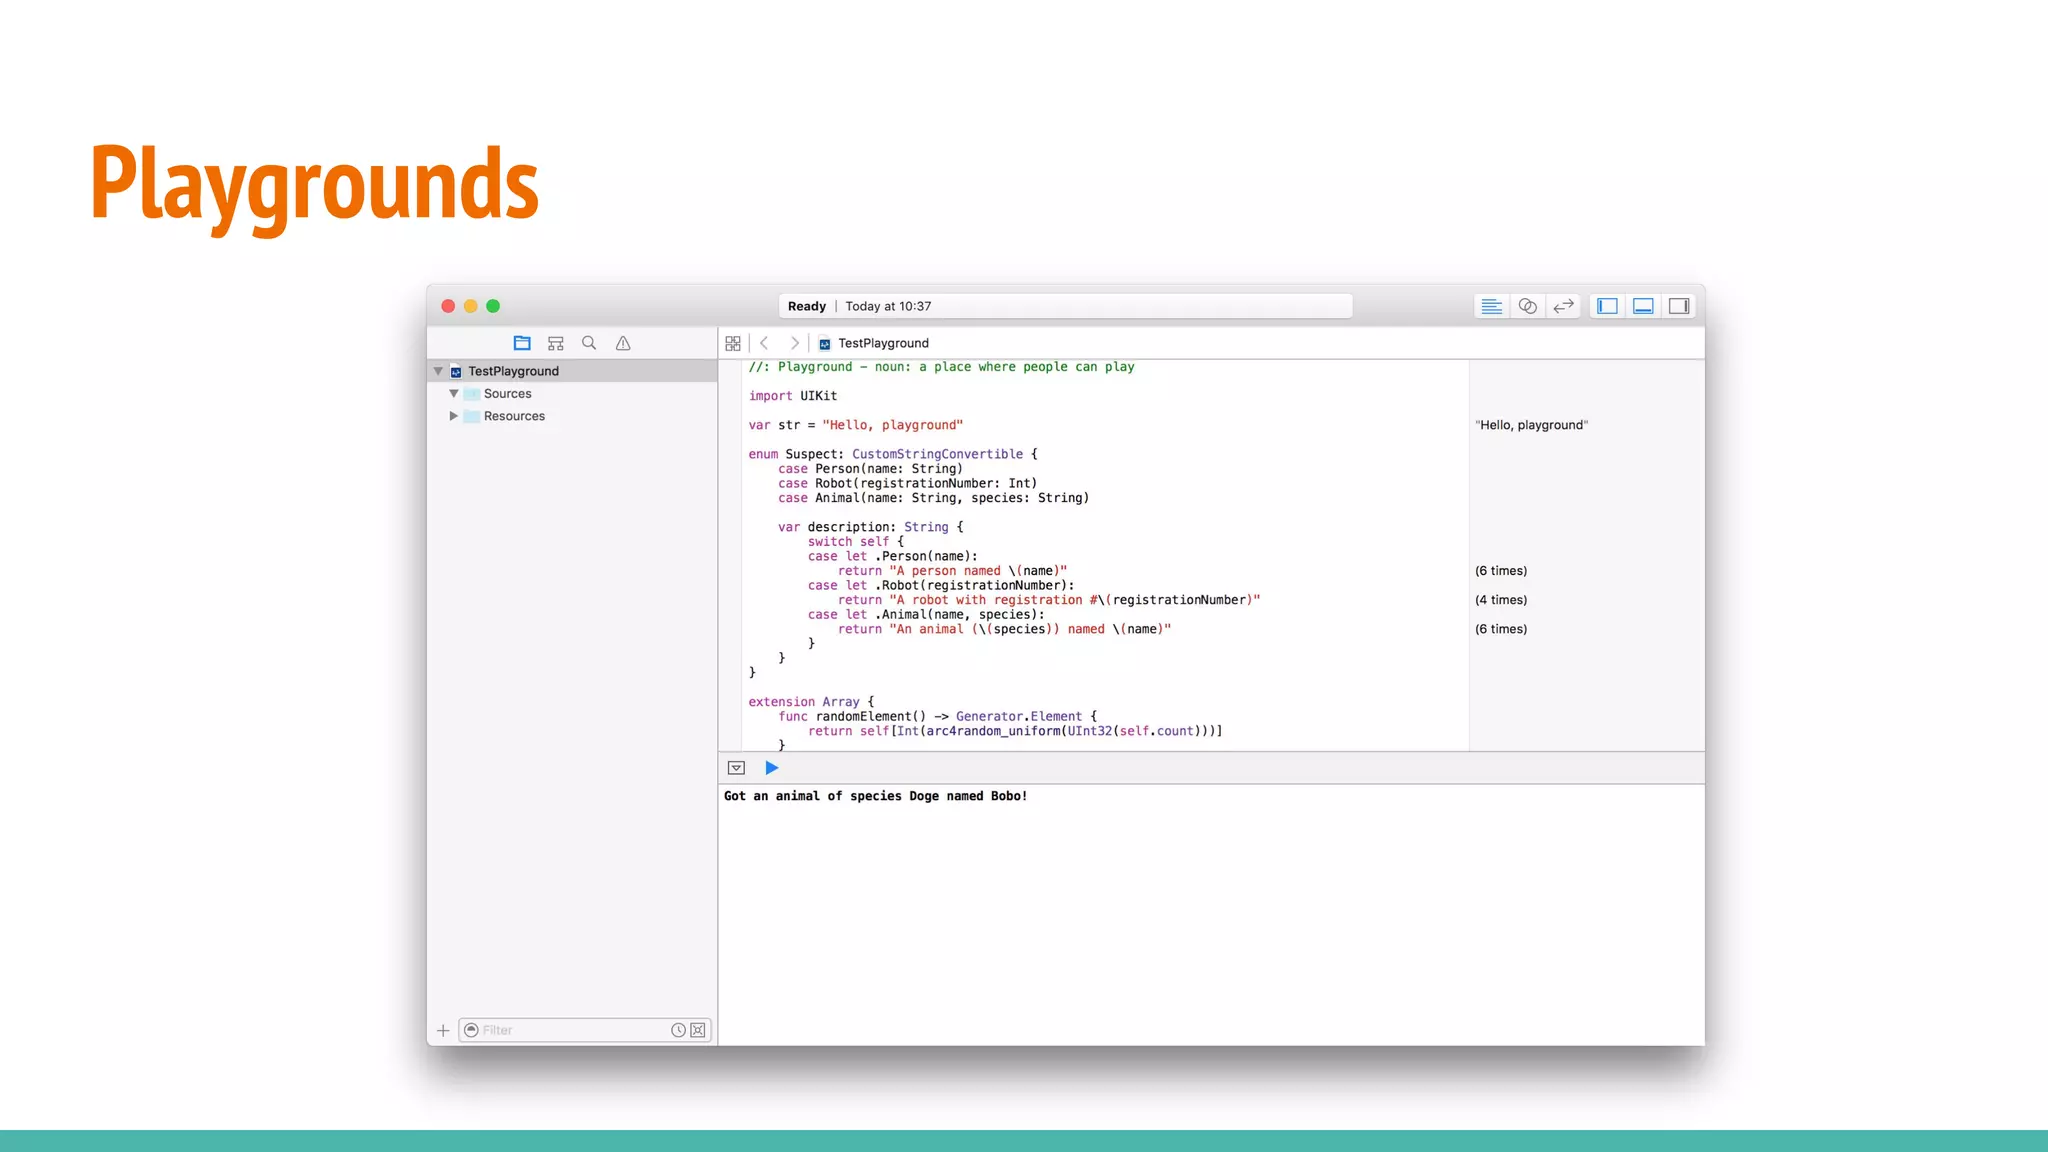Show the assistant editor
The width and height of the screenshot is (2048, 1152).
pos(1527,306)
